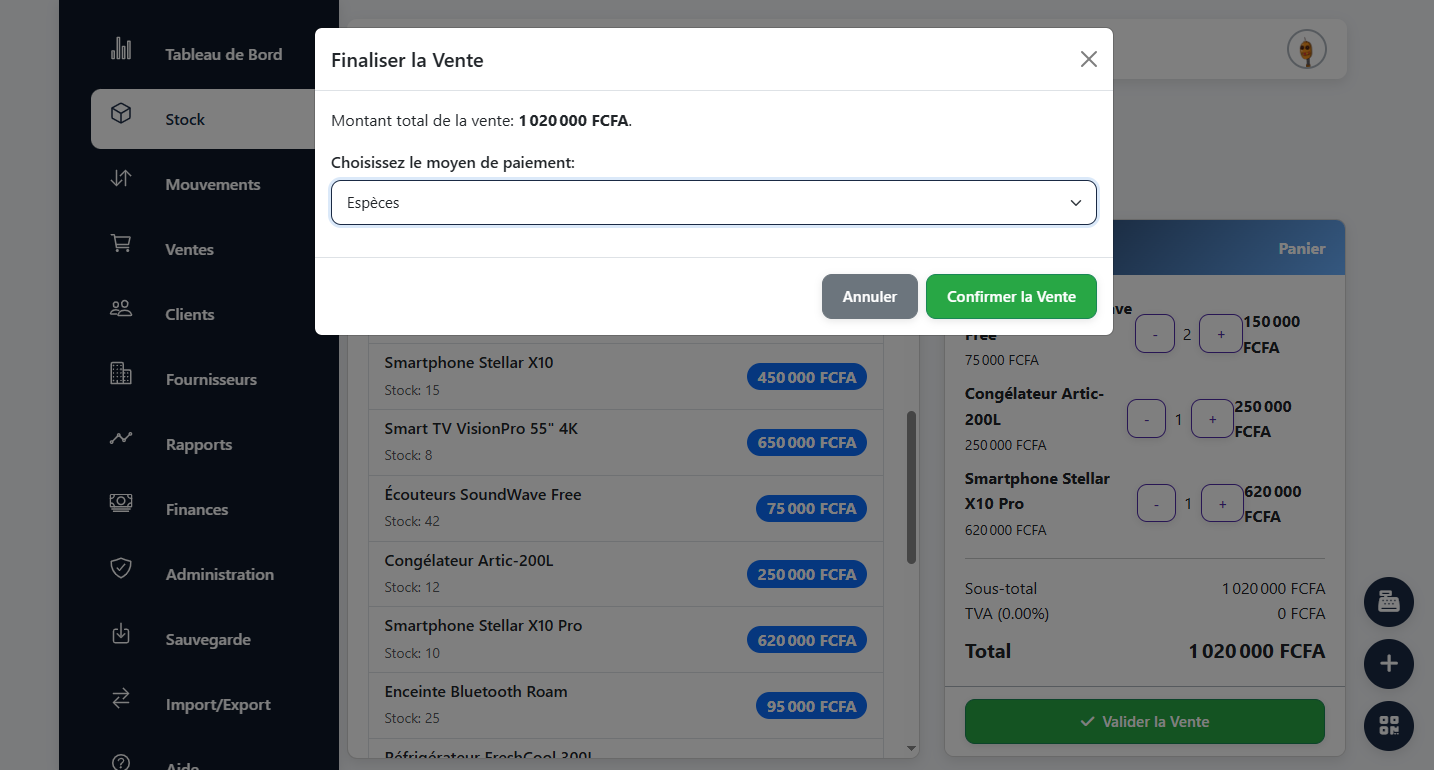Click the floating plus icon button

(x=1389, y=664)
